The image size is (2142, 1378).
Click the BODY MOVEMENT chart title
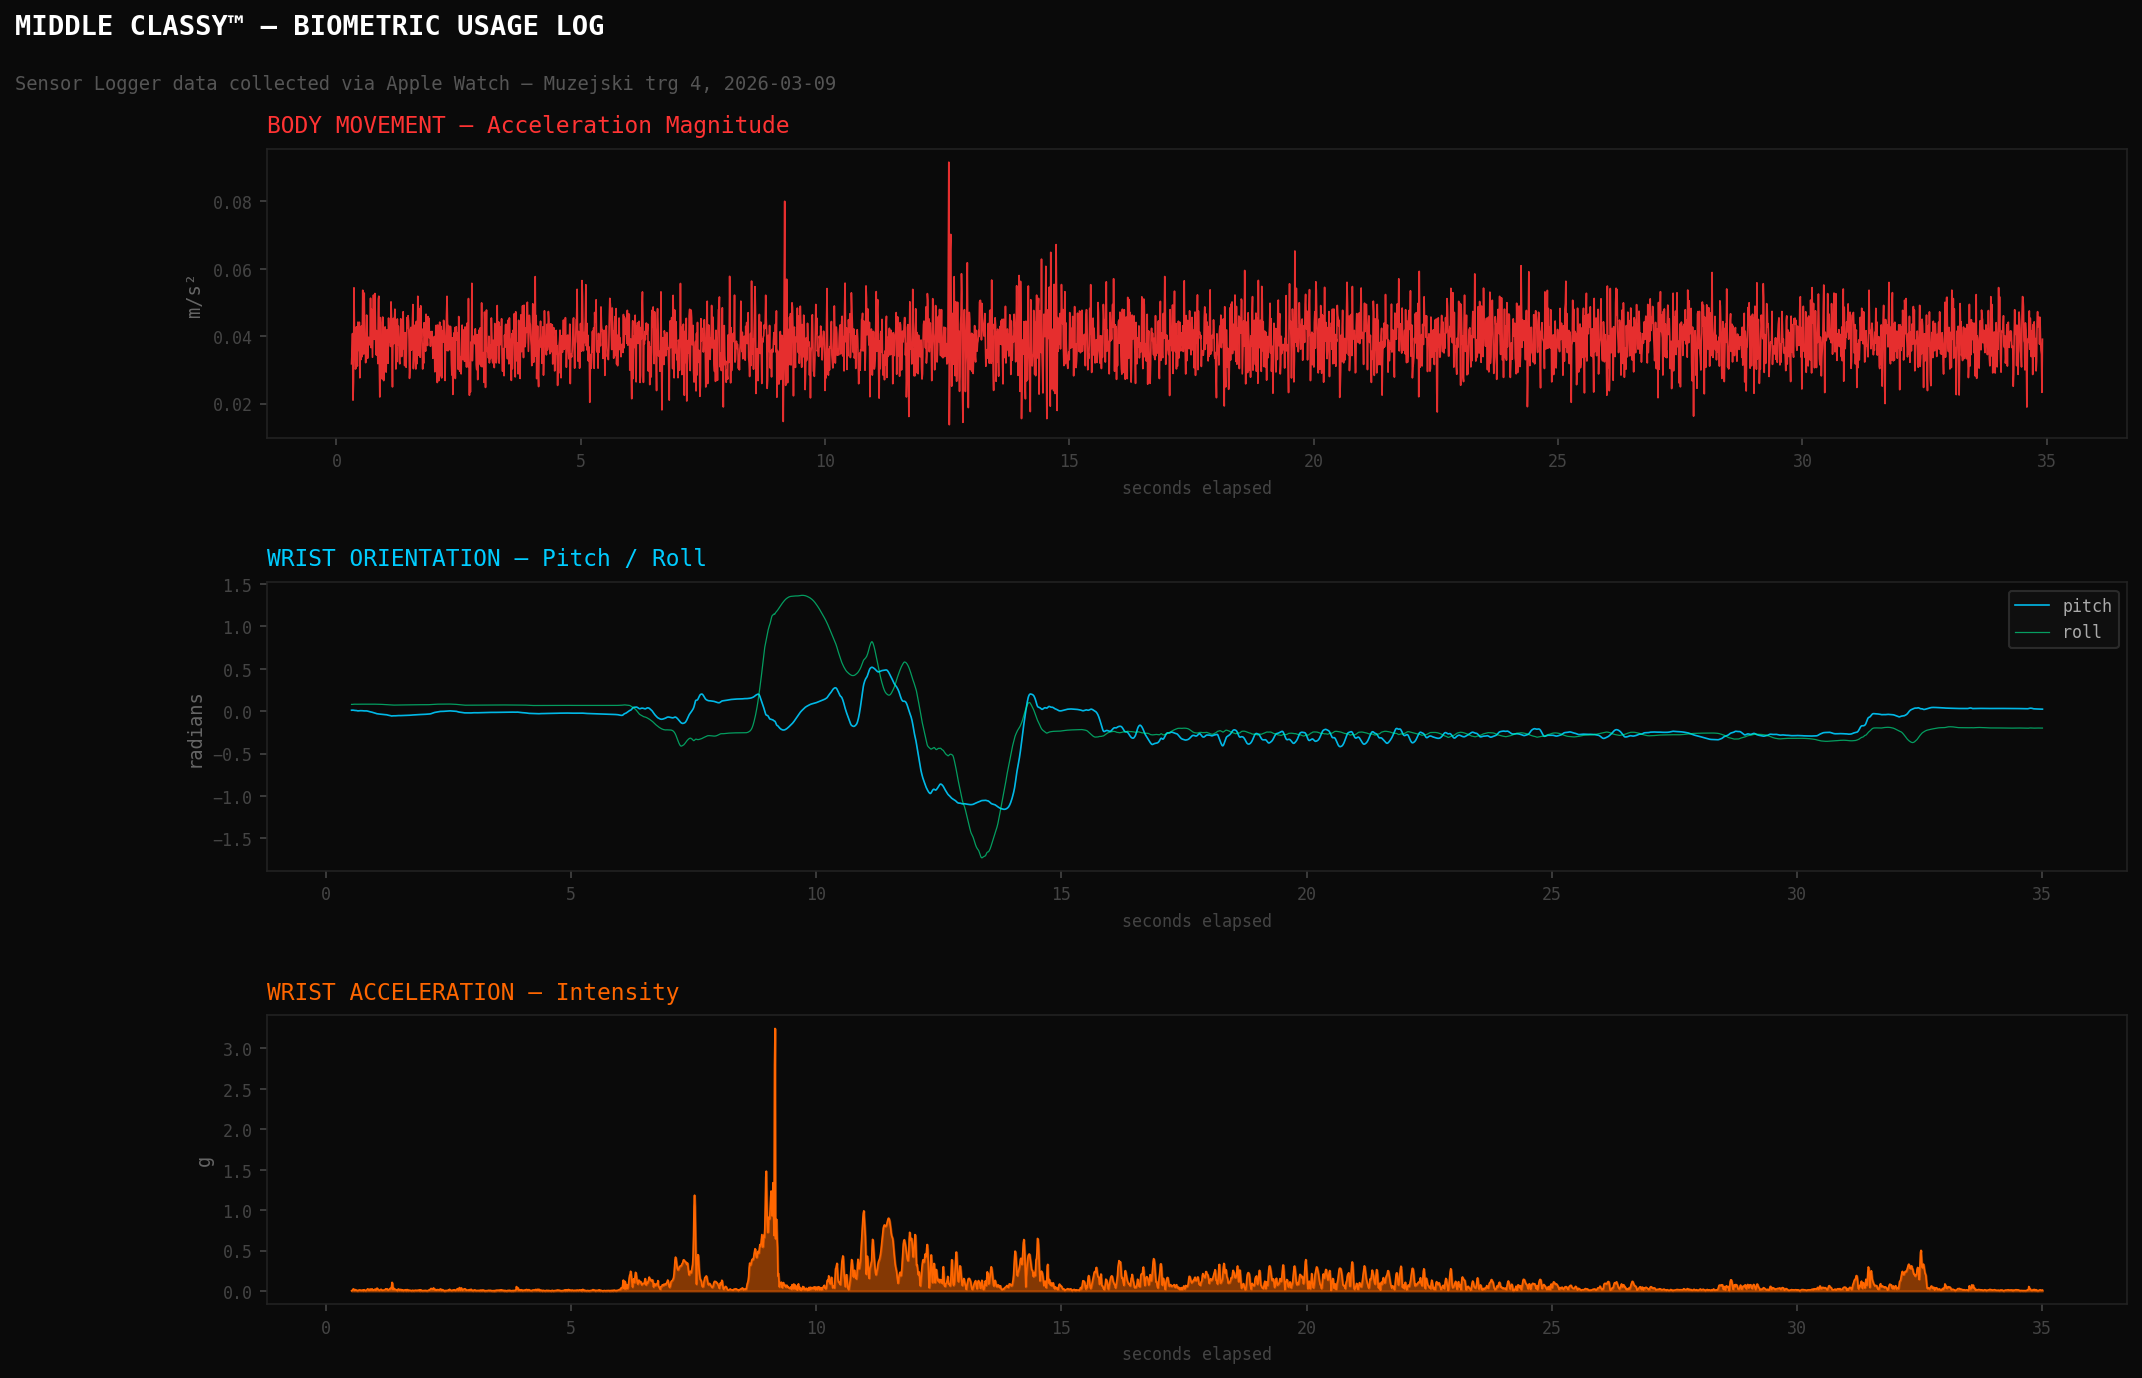[x=527, y=126]
